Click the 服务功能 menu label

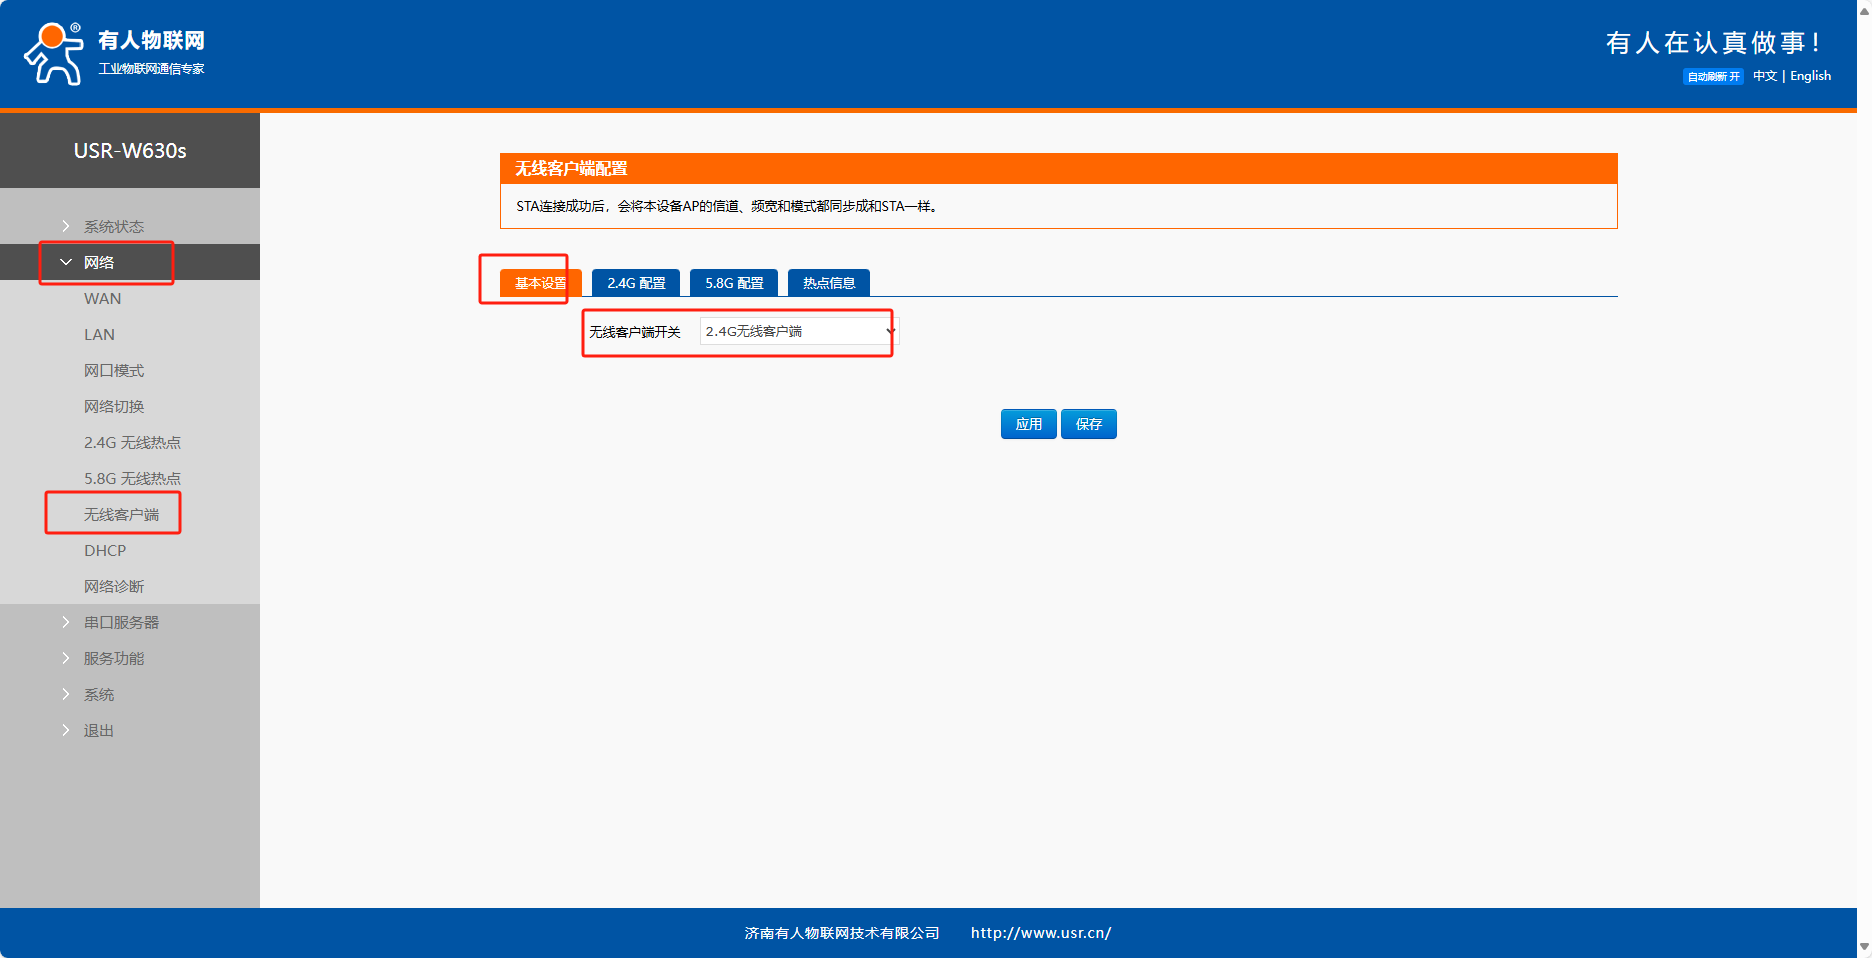click(114, 658)
